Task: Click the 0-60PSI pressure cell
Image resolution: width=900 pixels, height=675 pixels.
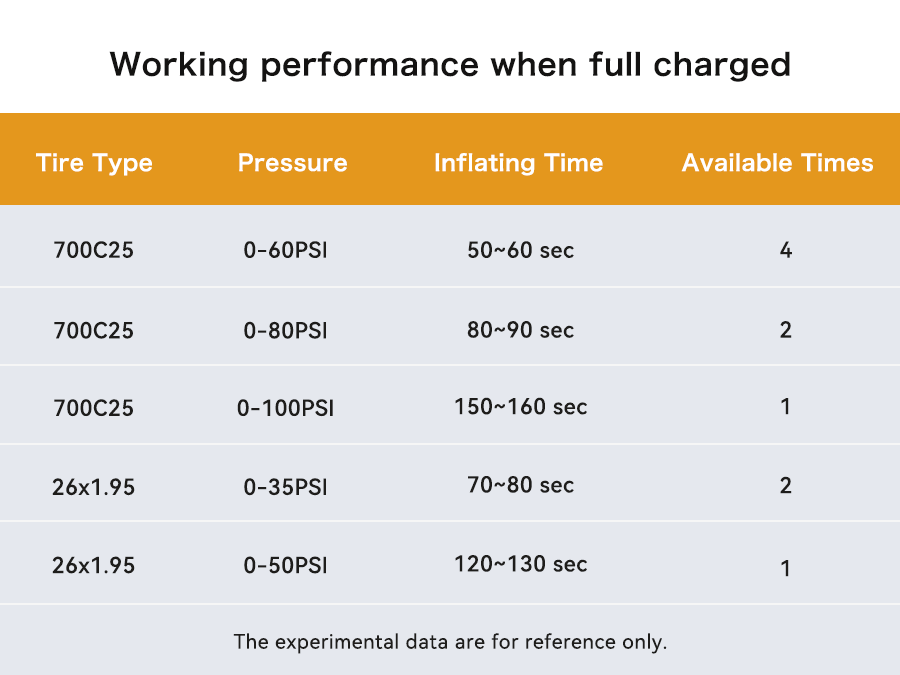Action: pyautogui.click(x=285, y=250)
